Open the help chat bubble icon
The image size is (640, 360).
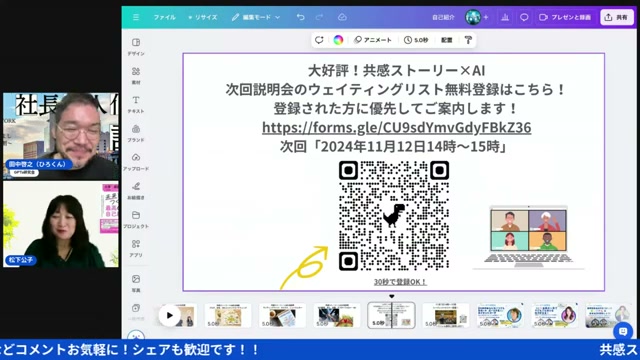tap(623, 331)
